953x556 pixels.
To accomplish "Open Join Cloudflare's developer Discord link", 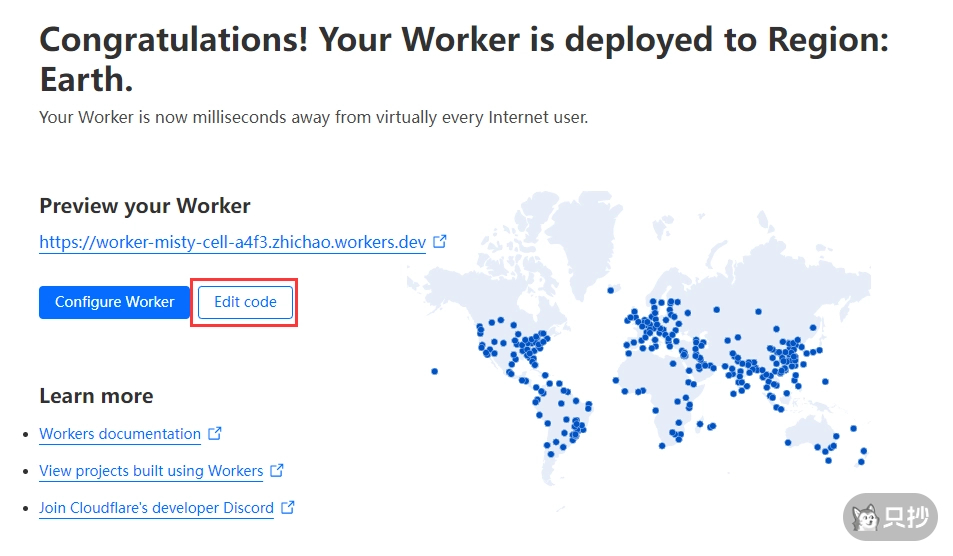I will pos(156,508).
